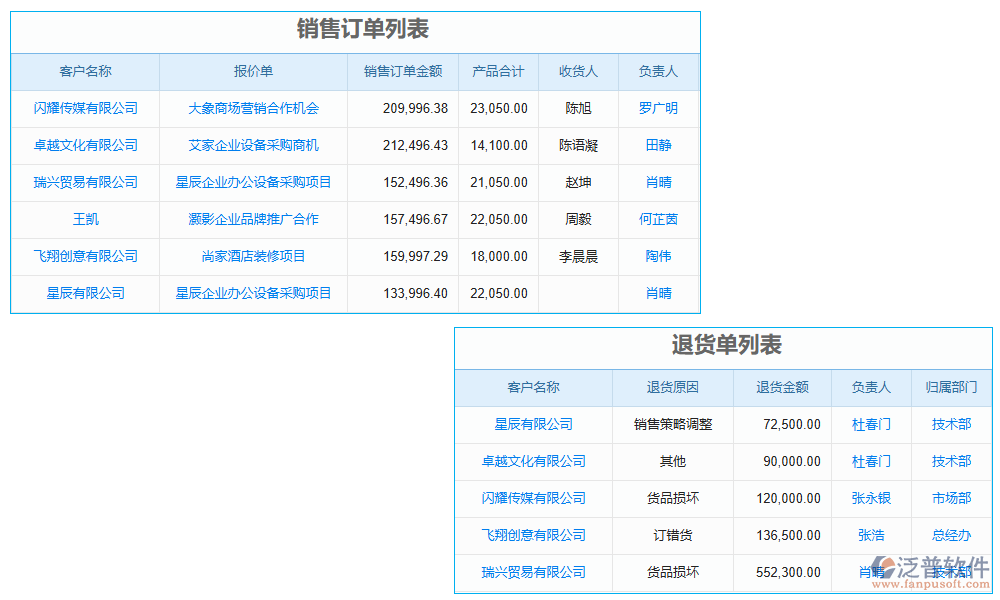Image resolution: width=1000 pixels, height=600 pixels.
Task: Open customer 王凯's order row
Action: pyautogui.click(x=85, y=219)
